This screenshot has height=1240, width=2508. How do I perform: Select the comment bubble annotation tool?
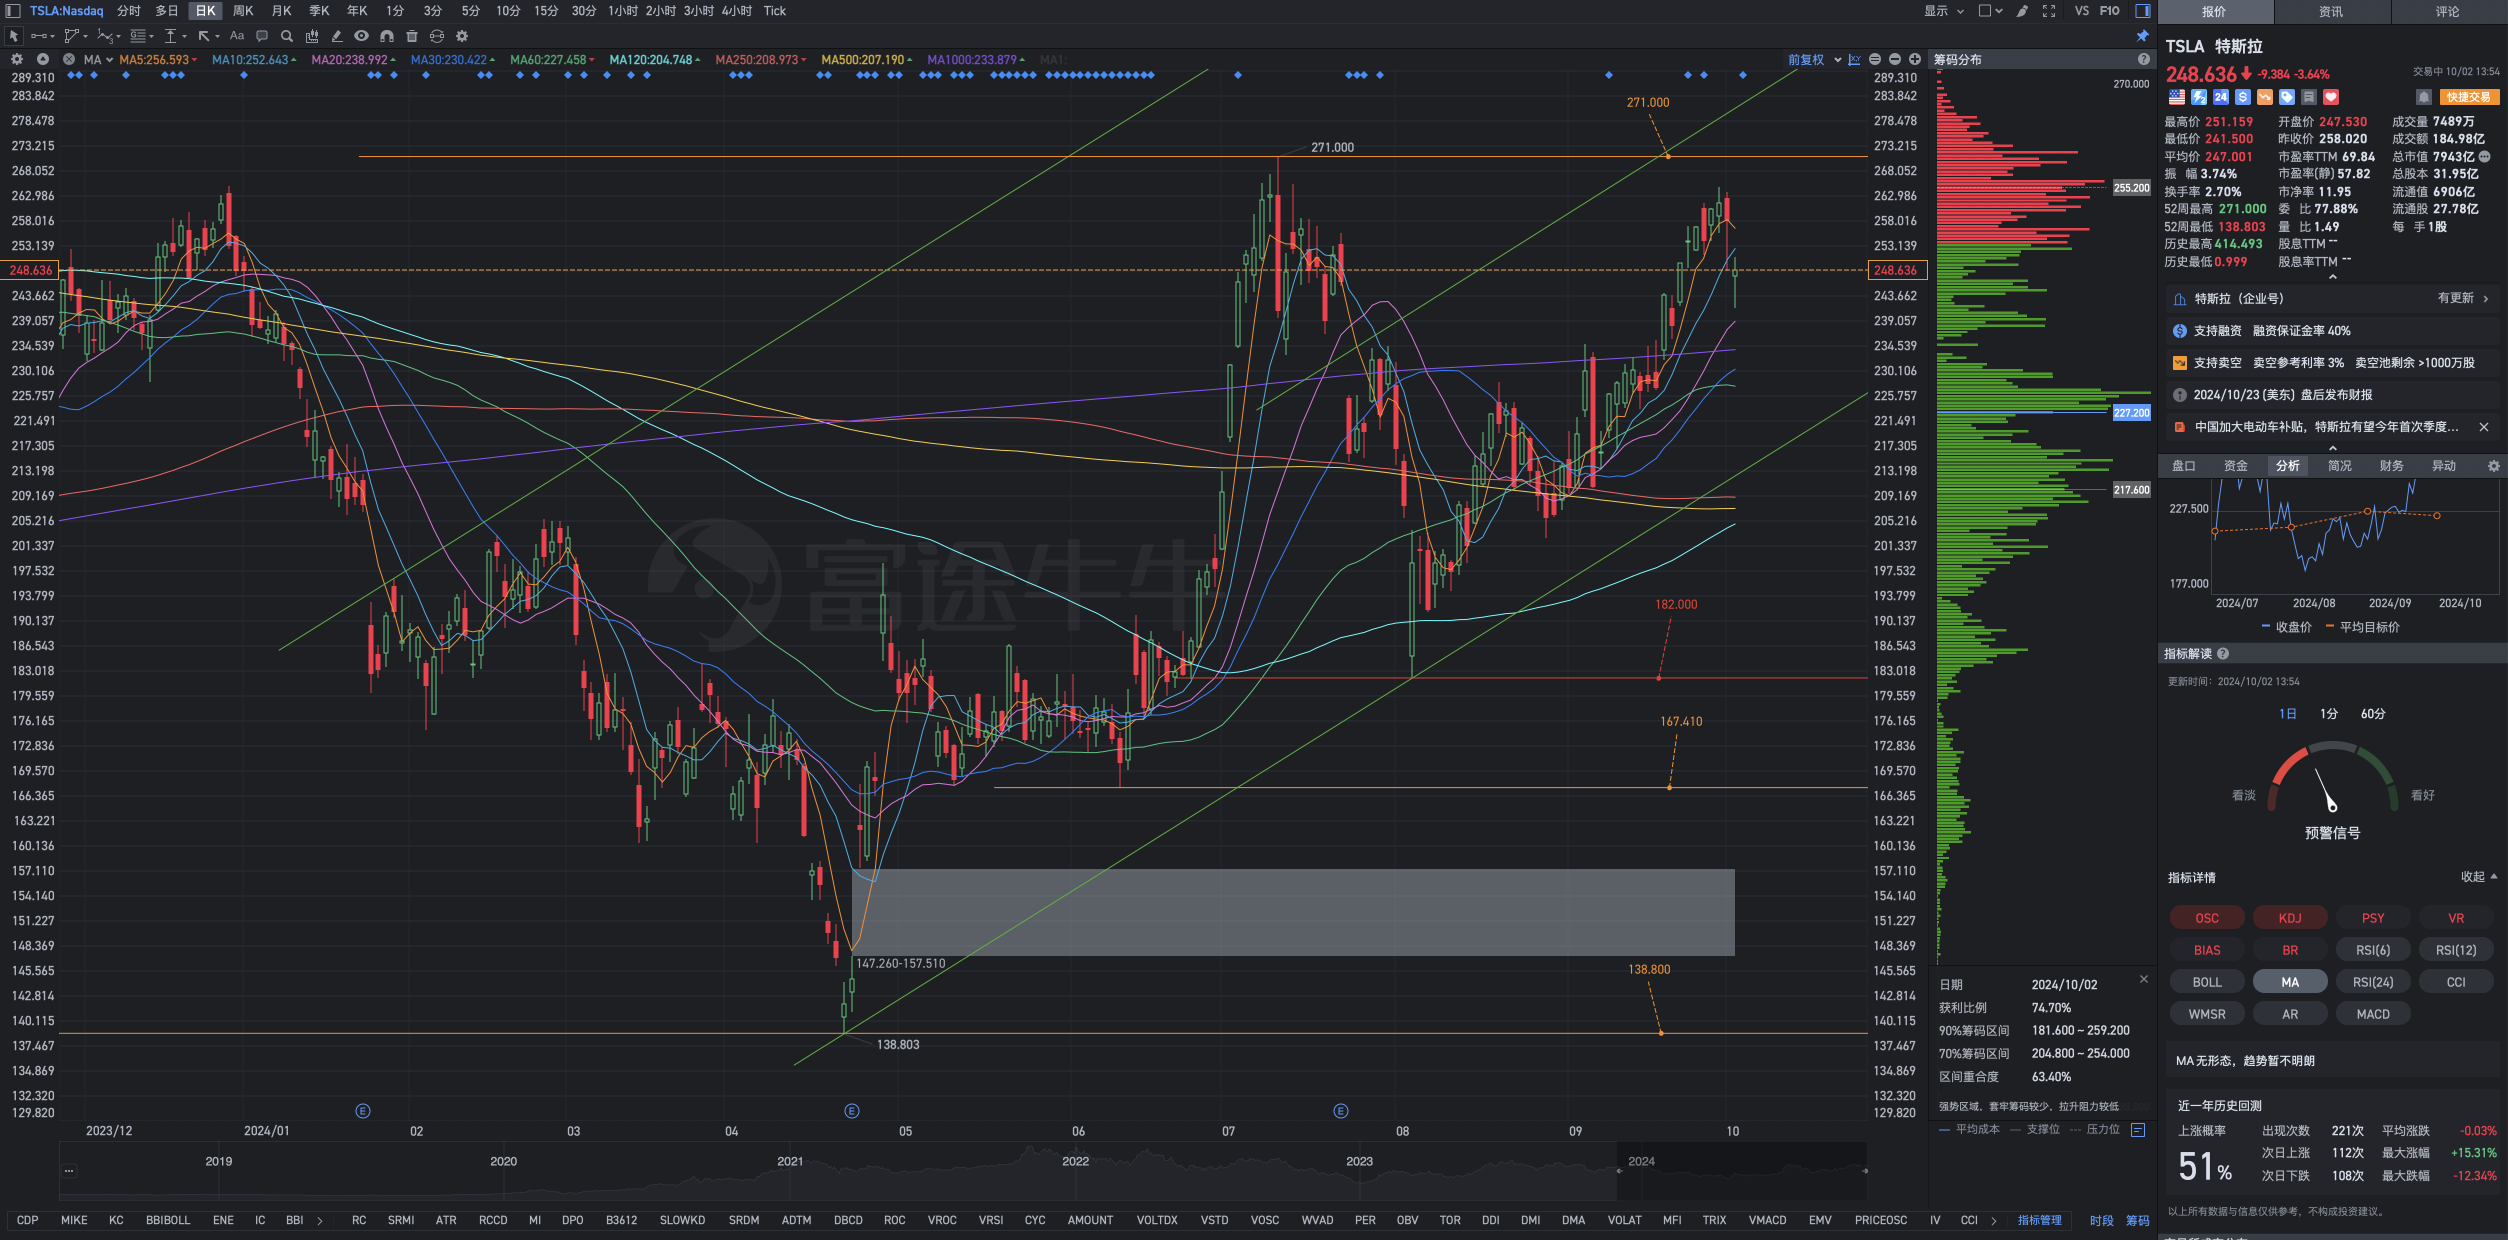pos(262,36)
